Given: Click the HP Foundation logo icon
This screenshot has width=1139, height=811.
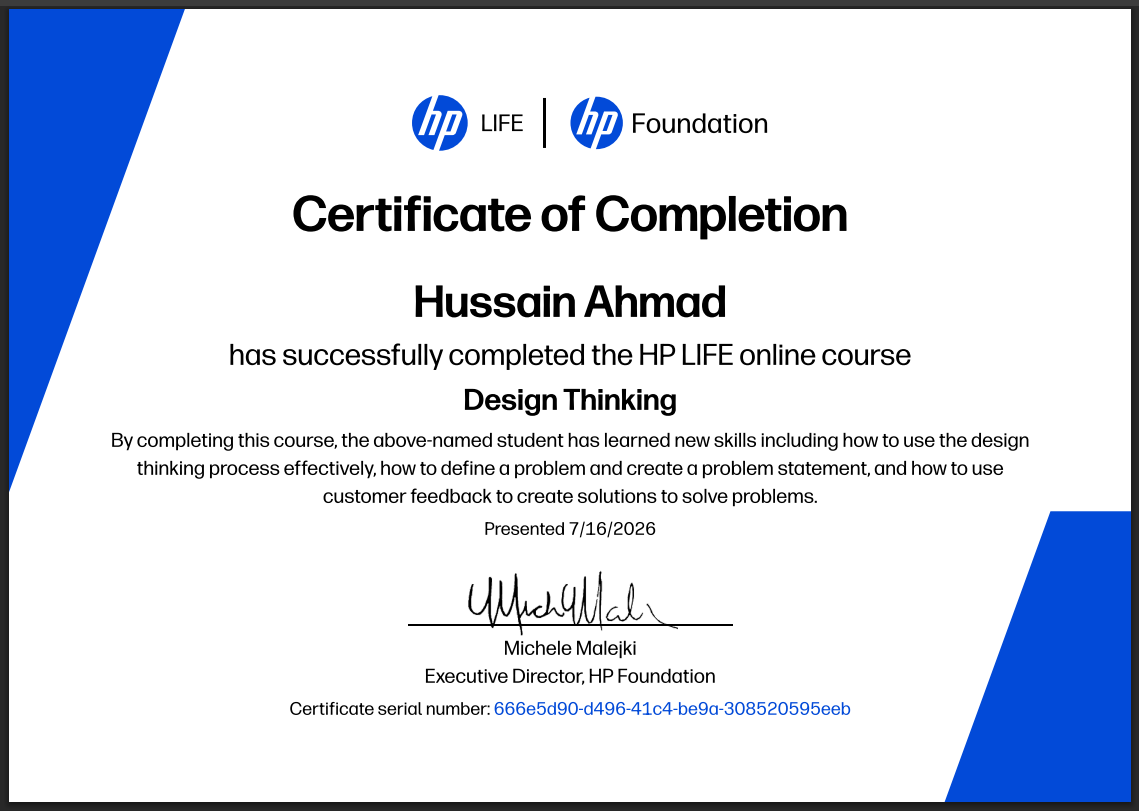Looking at the screenshot, I should pyautogui.click(x=596, y=123).
